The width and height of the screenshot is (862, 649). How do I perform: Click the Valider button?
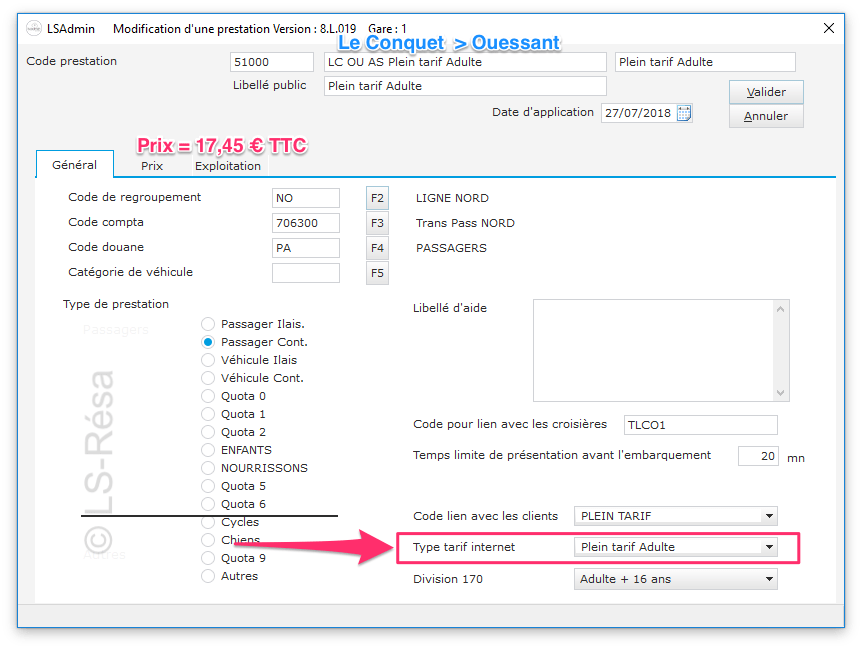click(x=766, y=92)
